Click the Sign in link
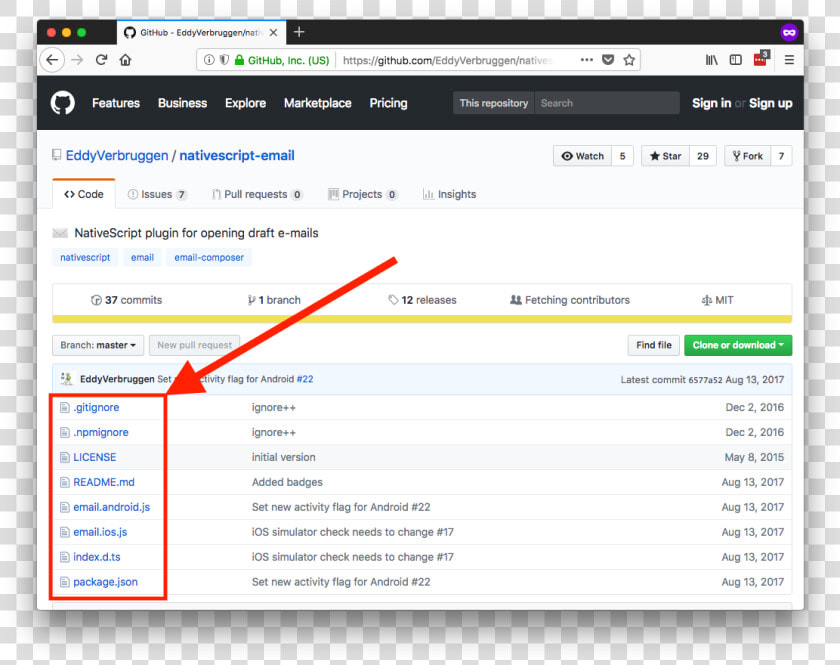The image size is (840, 665). pos(711,103)
